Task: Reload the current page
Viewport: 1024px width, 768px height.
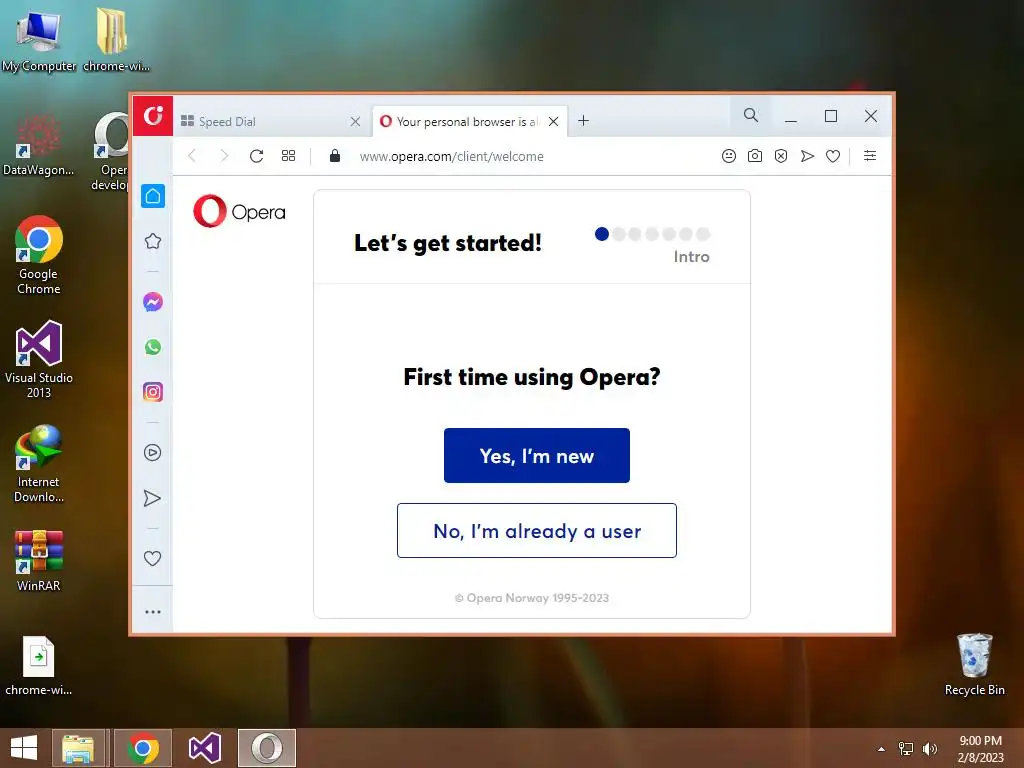Action: tap(256, 156)
